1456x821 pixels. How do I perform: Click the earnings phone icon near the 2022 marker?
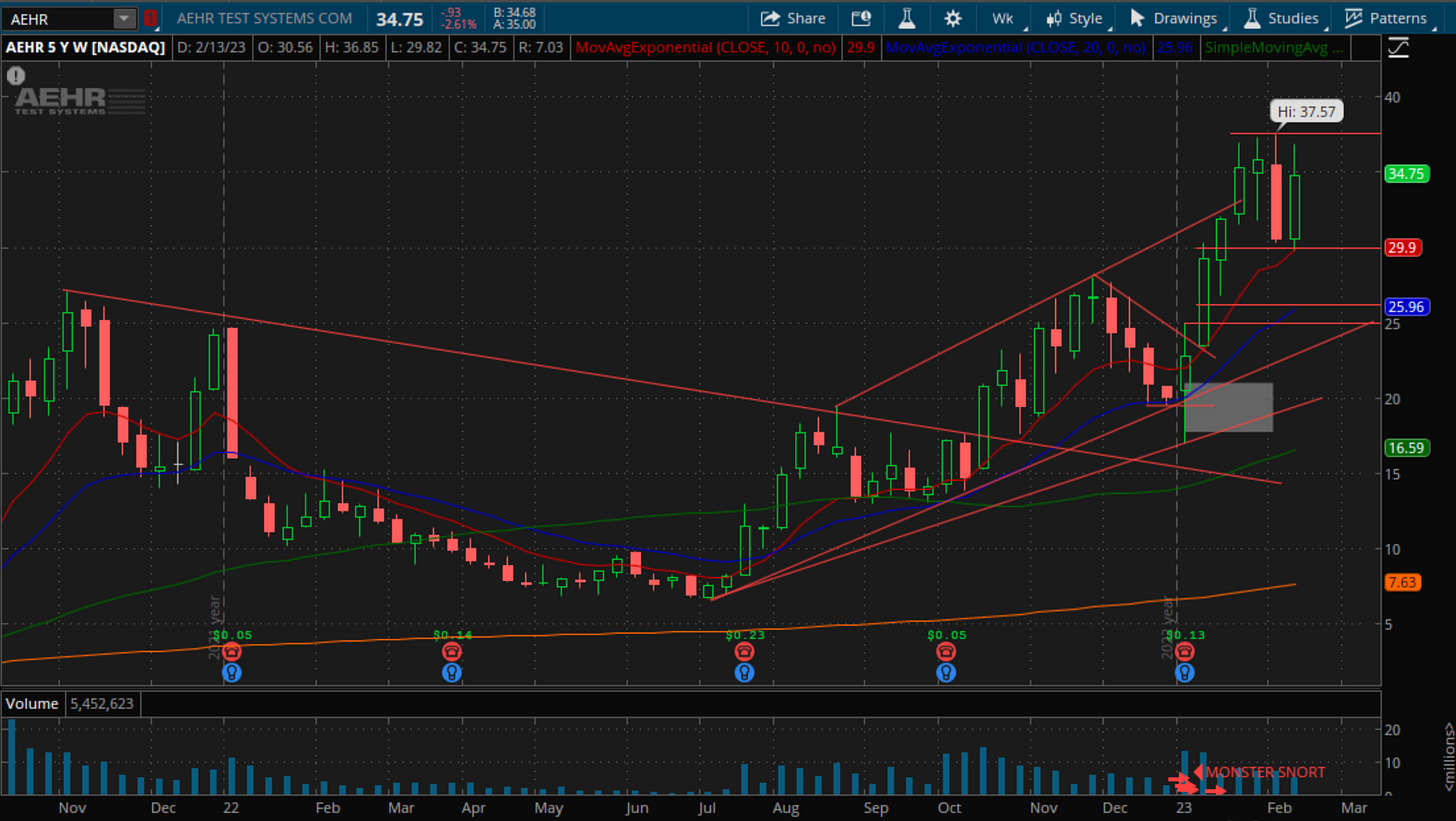click(232, 652)
